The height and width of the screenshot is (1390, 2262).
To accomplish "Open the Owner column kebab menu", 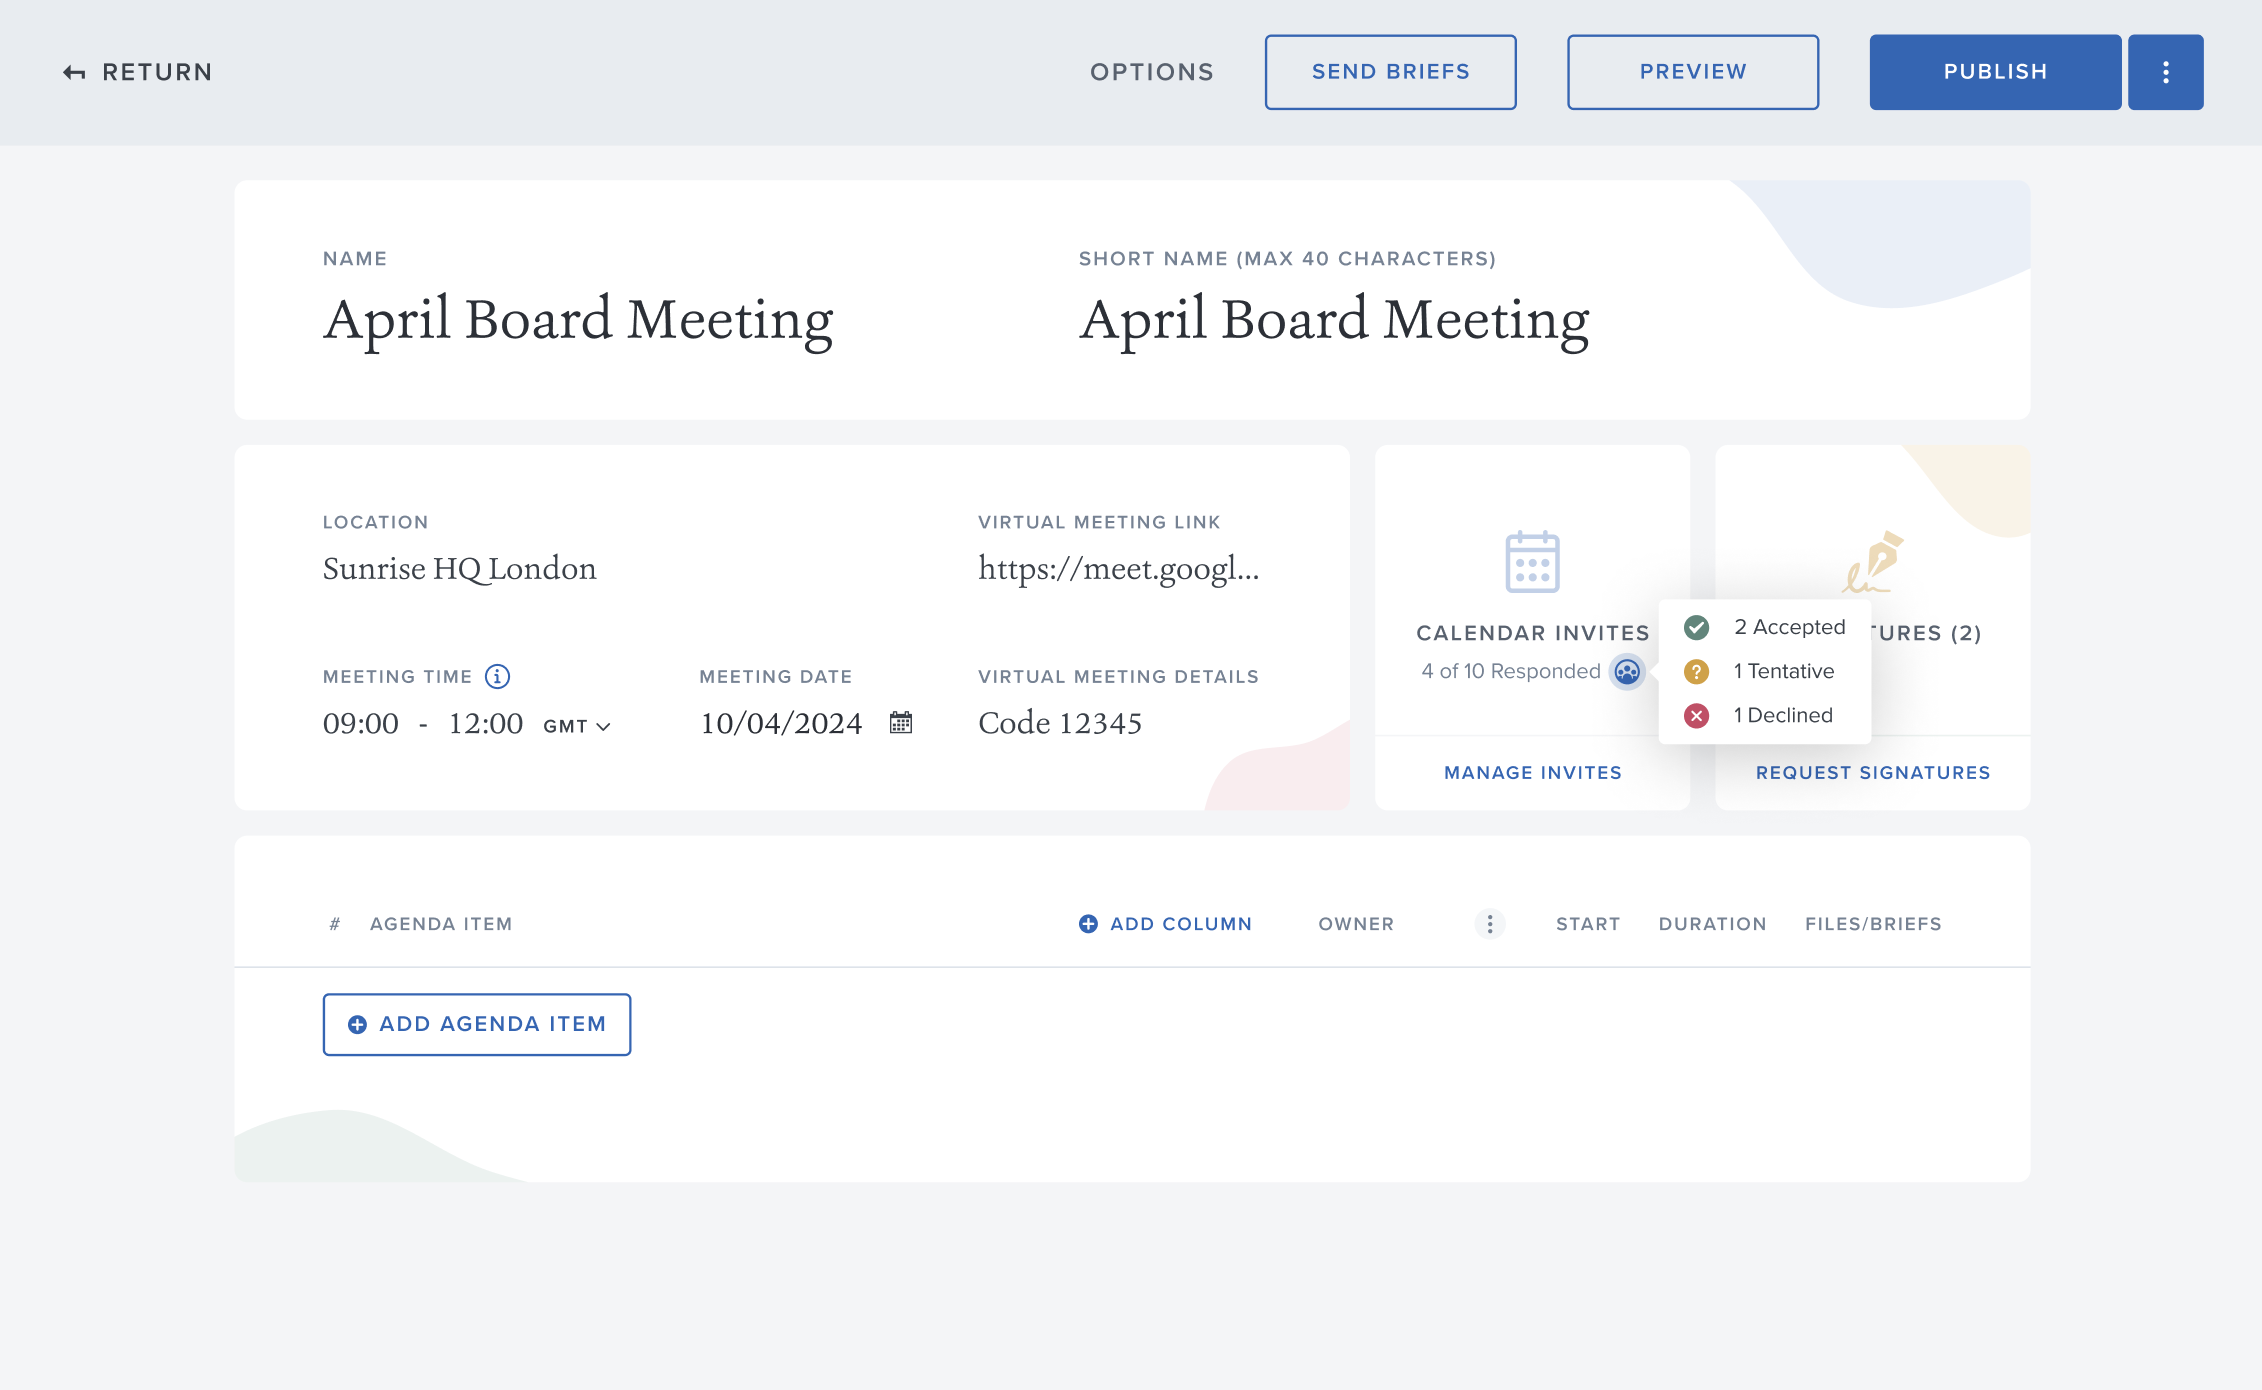I will point(1490,924).
